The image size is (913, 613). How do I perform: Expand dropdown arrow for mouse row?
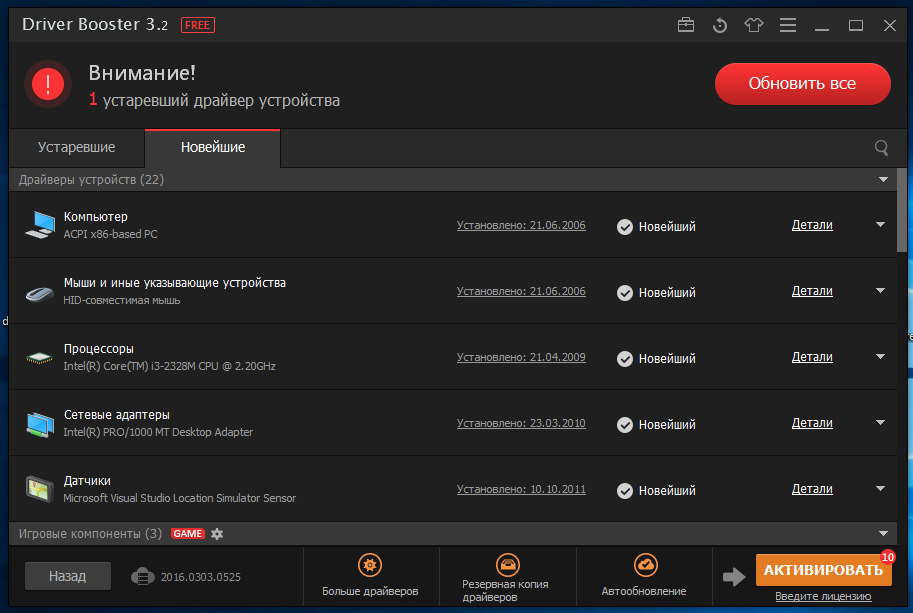tap(880, 290)
